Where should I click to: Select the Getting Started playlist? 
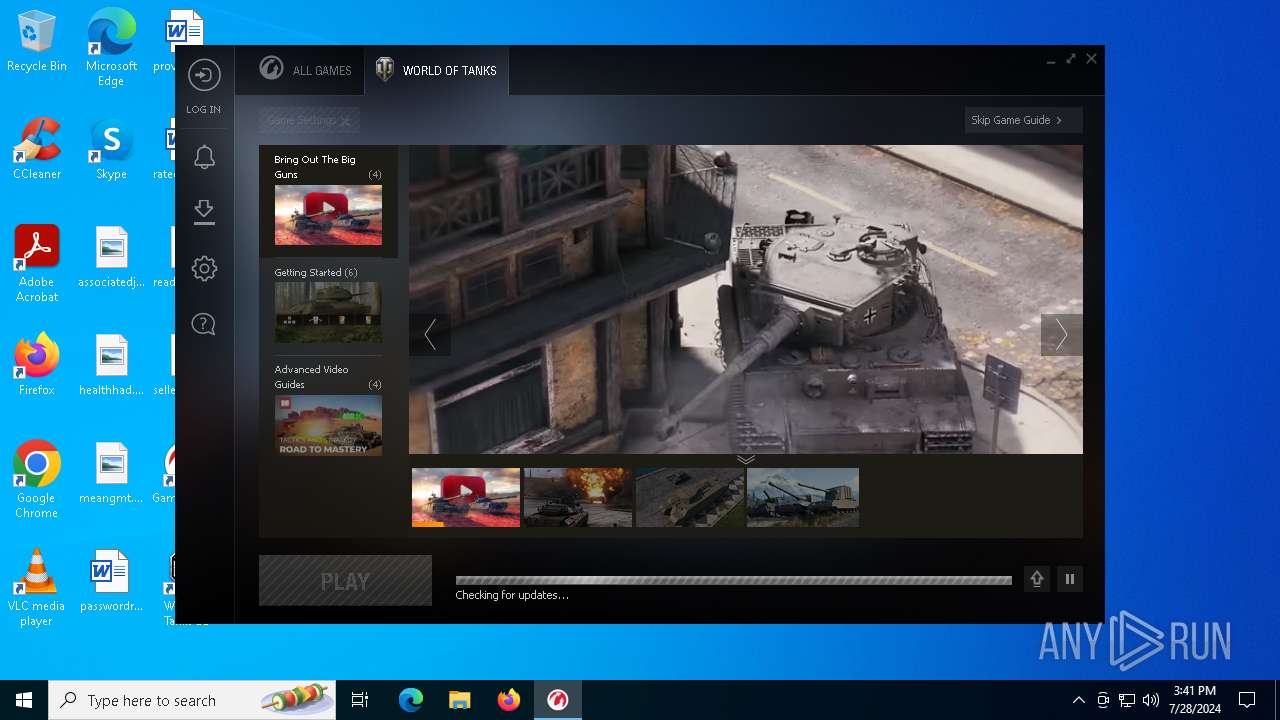(328, 304)
